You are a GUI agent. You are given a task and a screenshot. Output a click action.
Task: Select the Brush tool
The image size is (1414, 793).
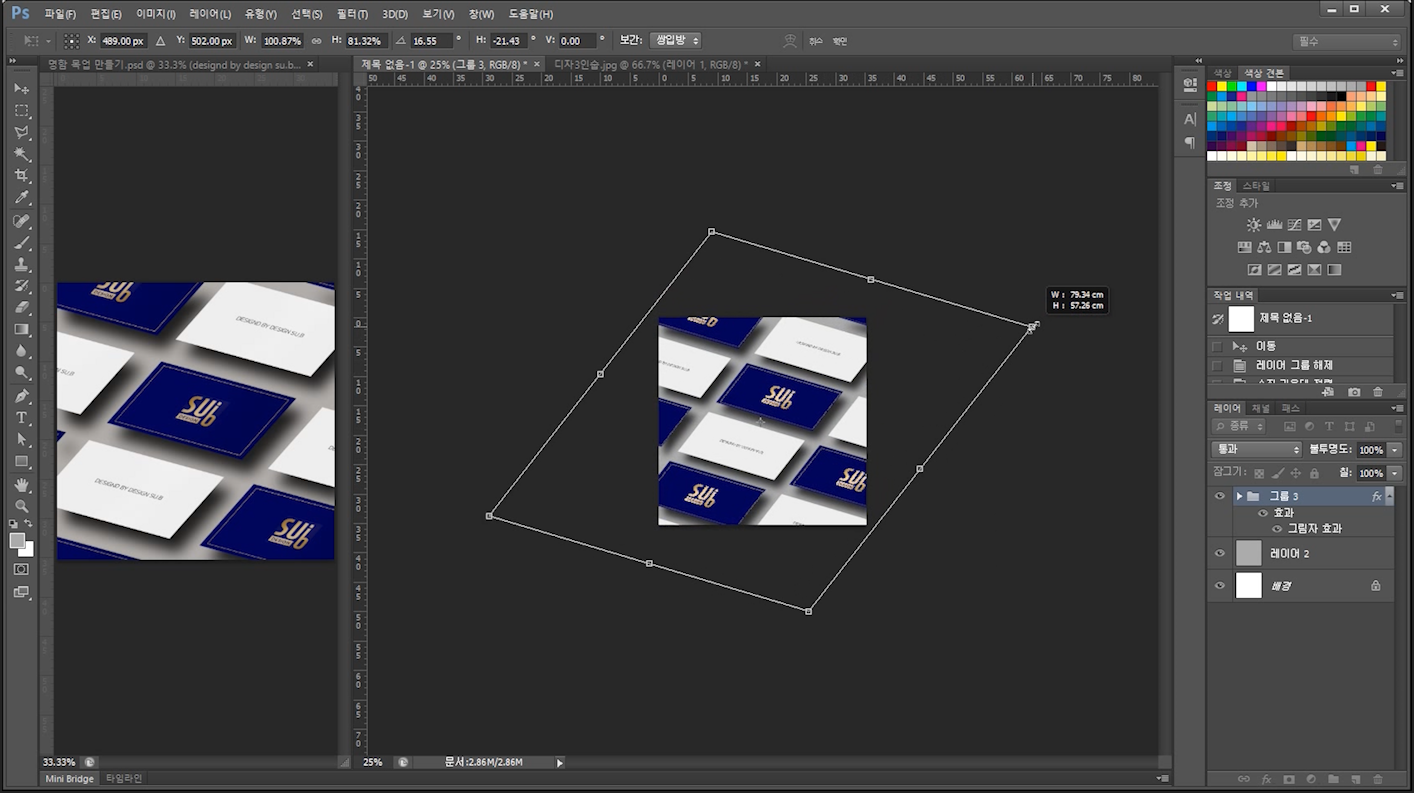click(x=22, y=243)
